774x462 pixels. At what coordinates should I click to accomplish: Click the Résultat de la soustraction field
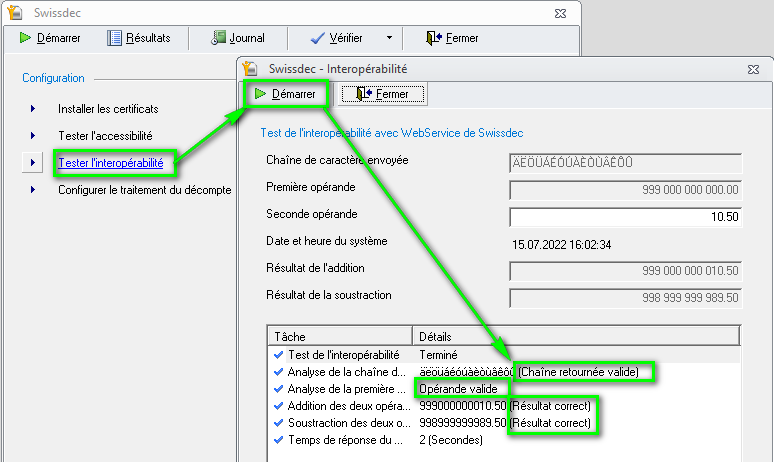click(x=625, y=298)
